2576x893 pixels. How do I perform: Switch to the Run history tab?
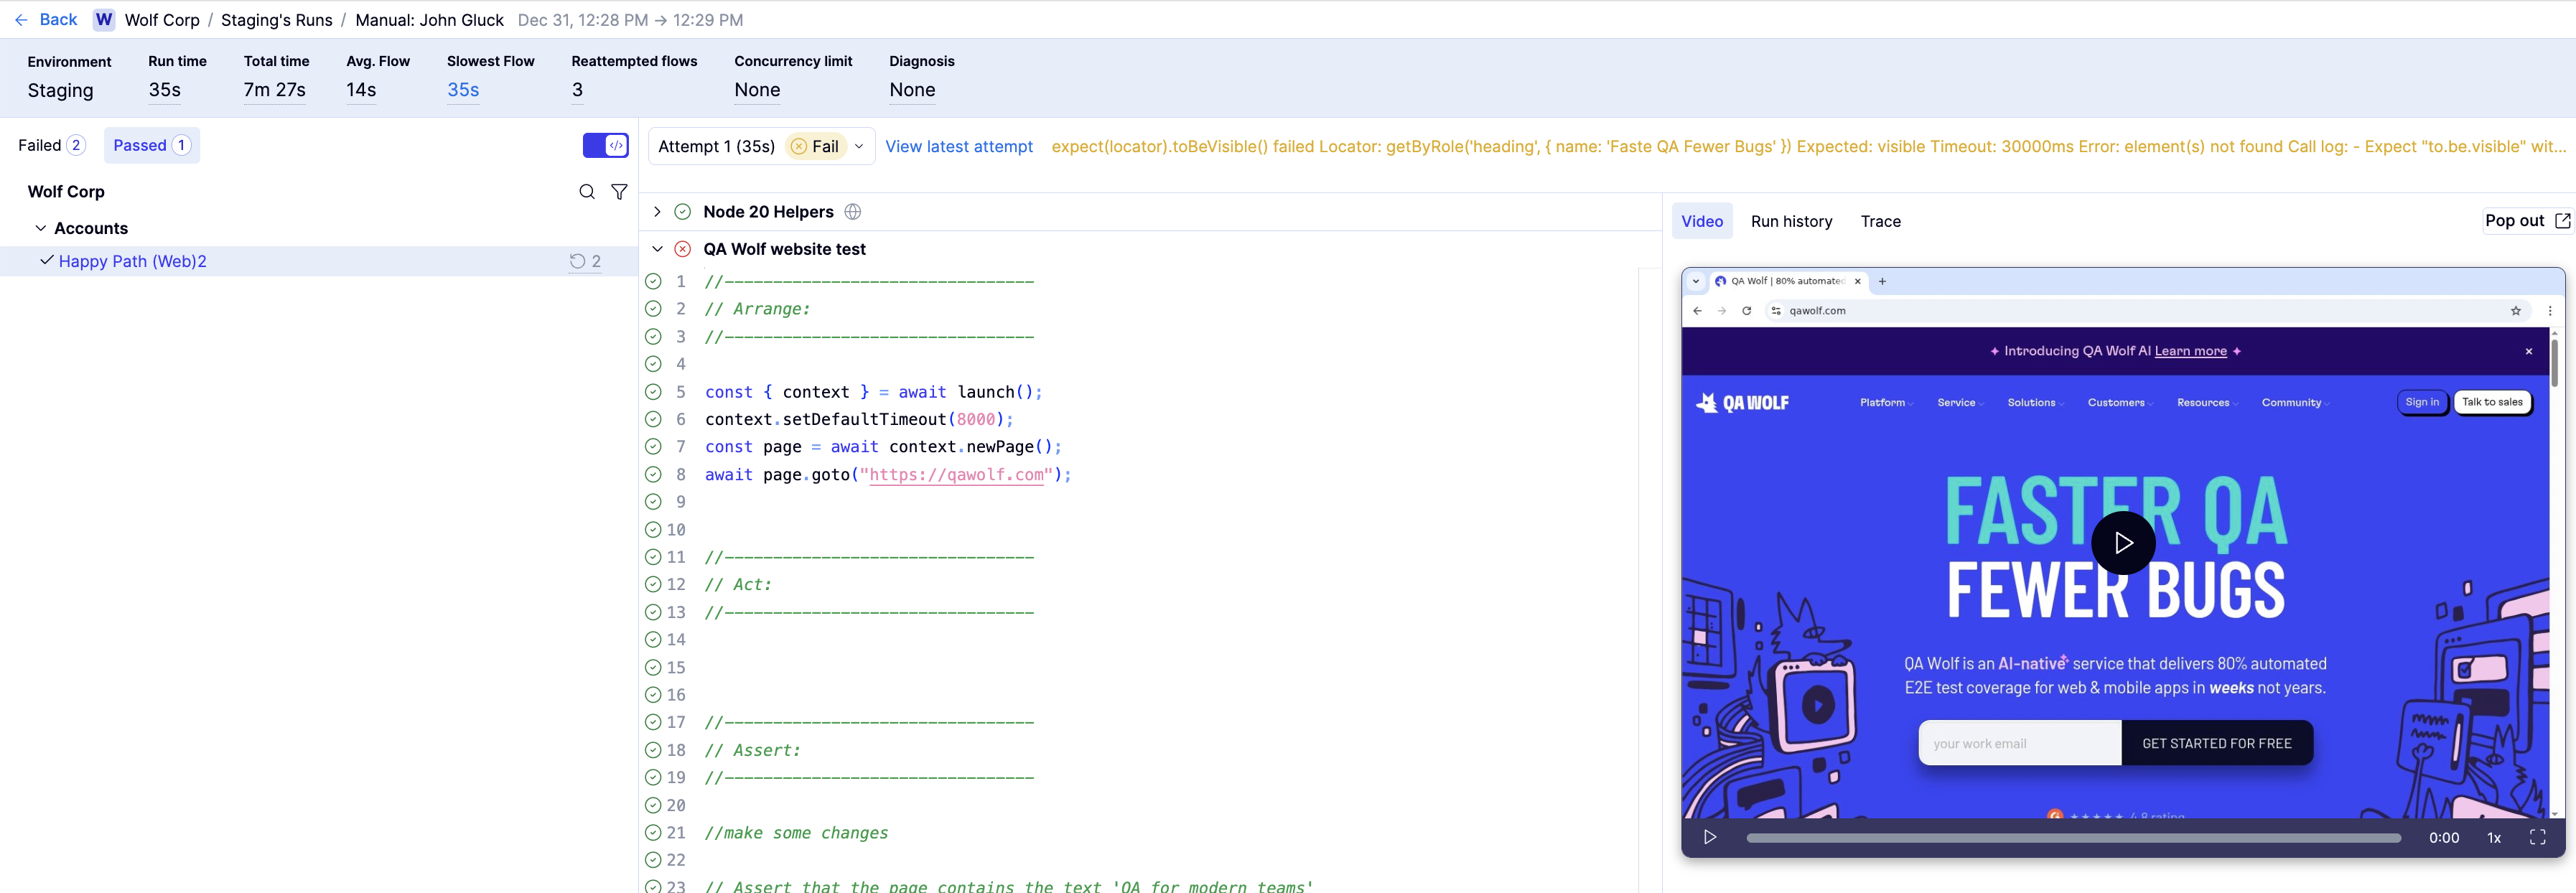pos(1791,221)
